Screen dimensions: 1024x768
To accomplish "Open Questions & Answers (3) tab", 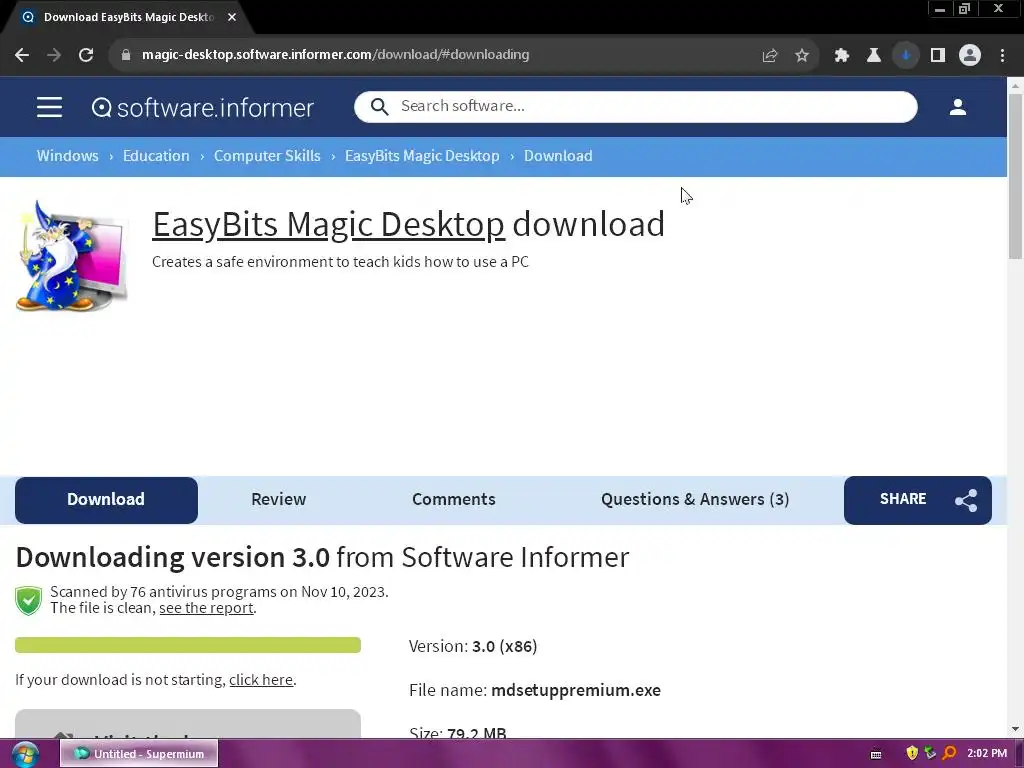I will click(x=695, y=500).
